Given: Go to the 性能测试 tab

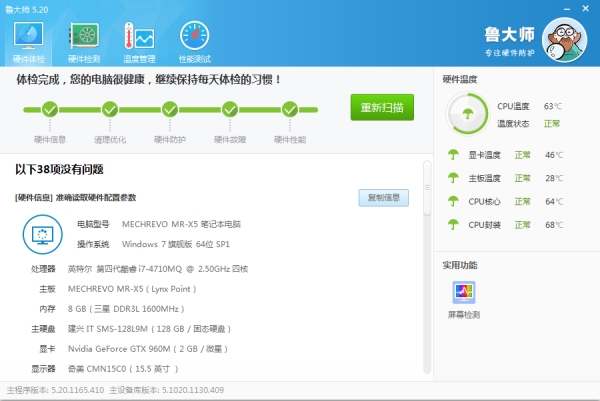Looking at the screenshot, I should (x=195, y=42).
